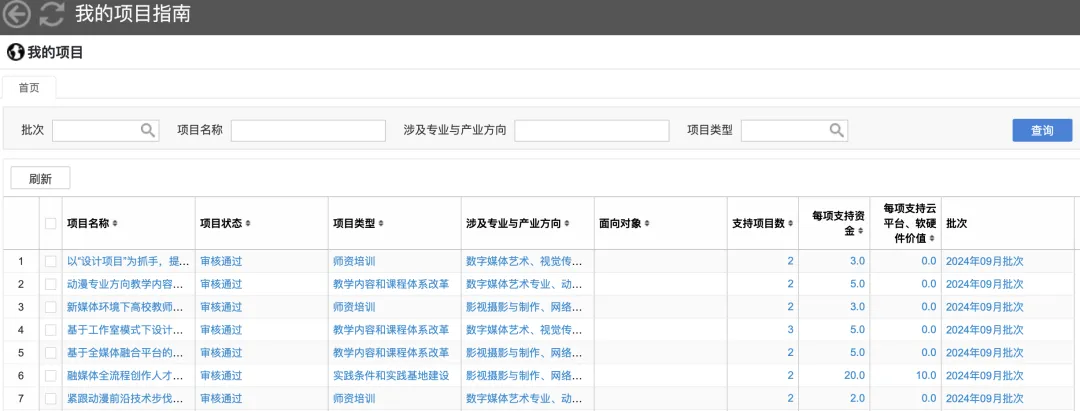This screenshot has width=1080, height=411.
Task: Open the 项目类型 lookup dropdown field
Action: pyautogui.click(x=785, y=130)
